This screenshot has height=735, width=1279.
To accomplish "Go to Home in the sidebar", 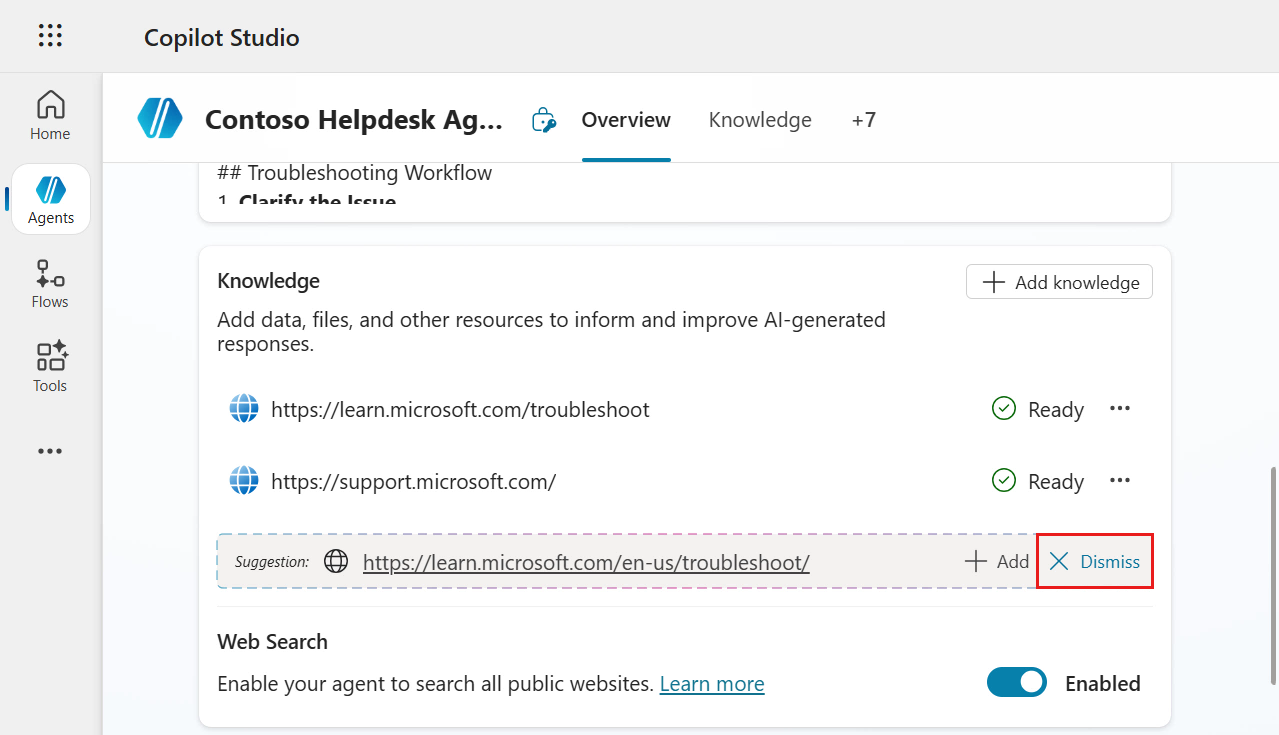I will (50, 115).
